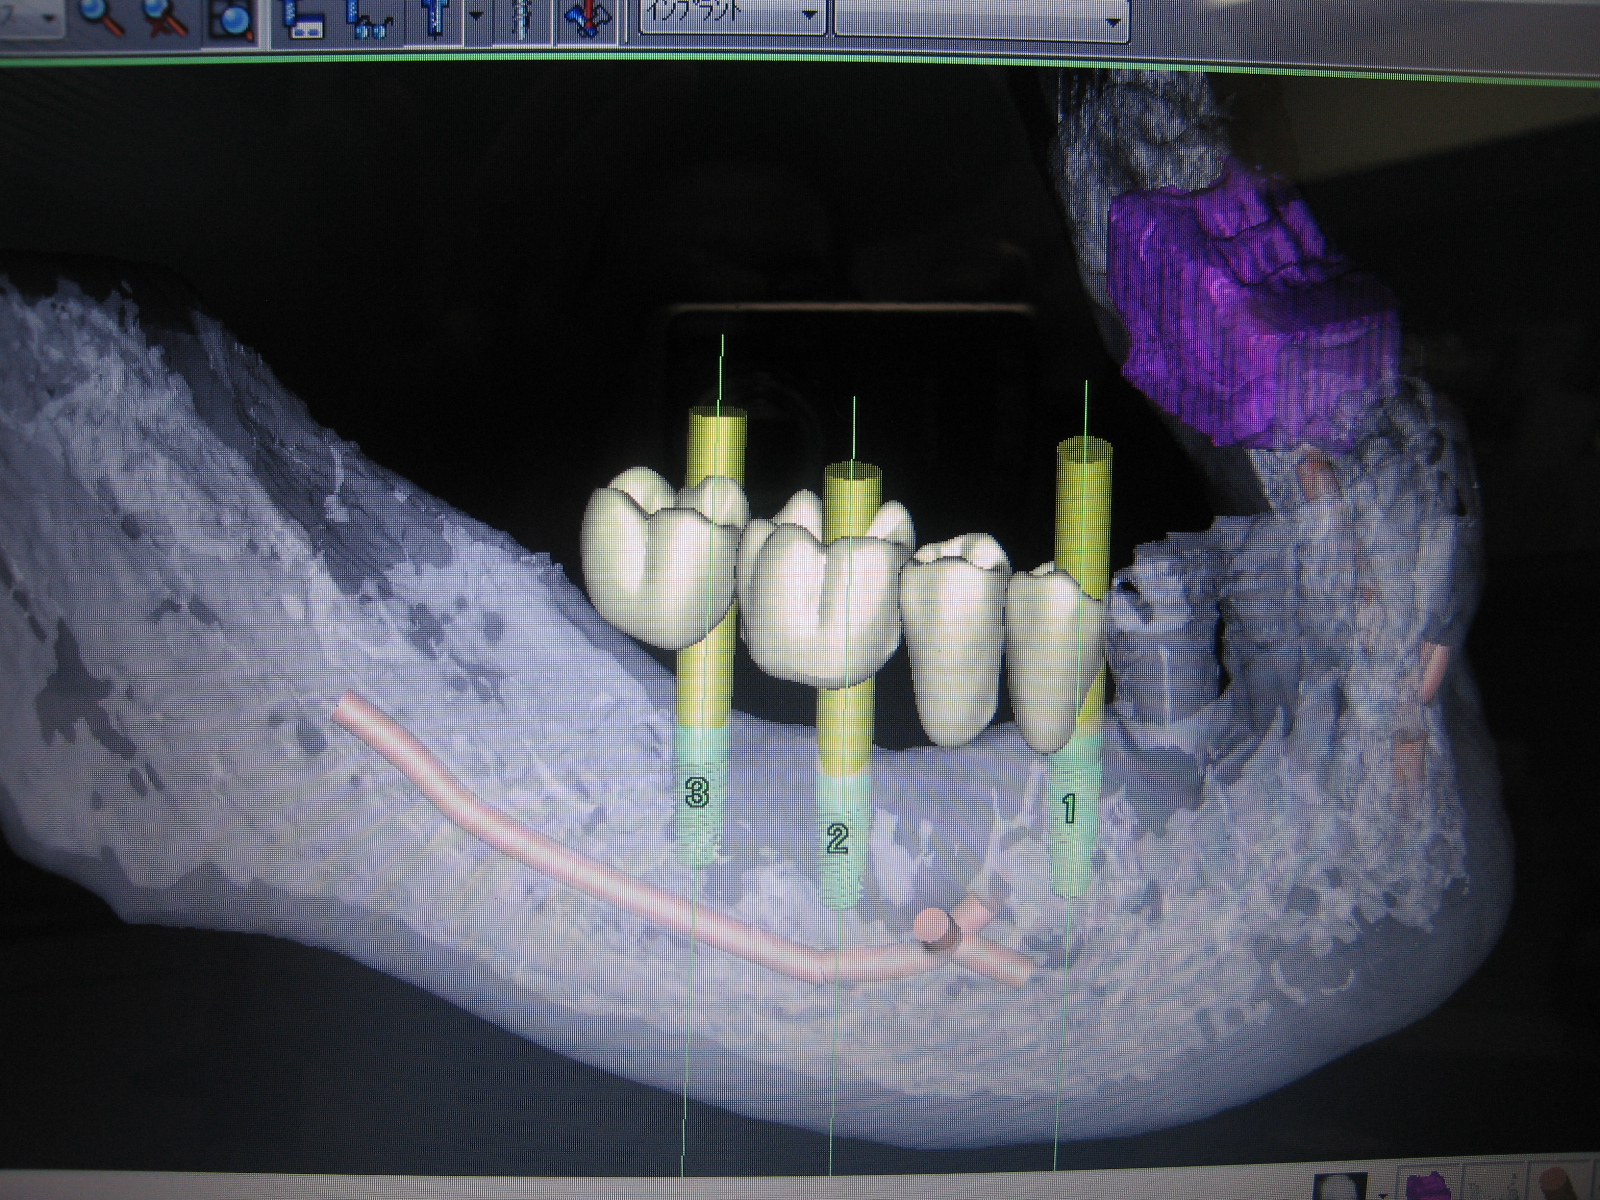Click the purple upper jaw model segment

(1250, 310)
